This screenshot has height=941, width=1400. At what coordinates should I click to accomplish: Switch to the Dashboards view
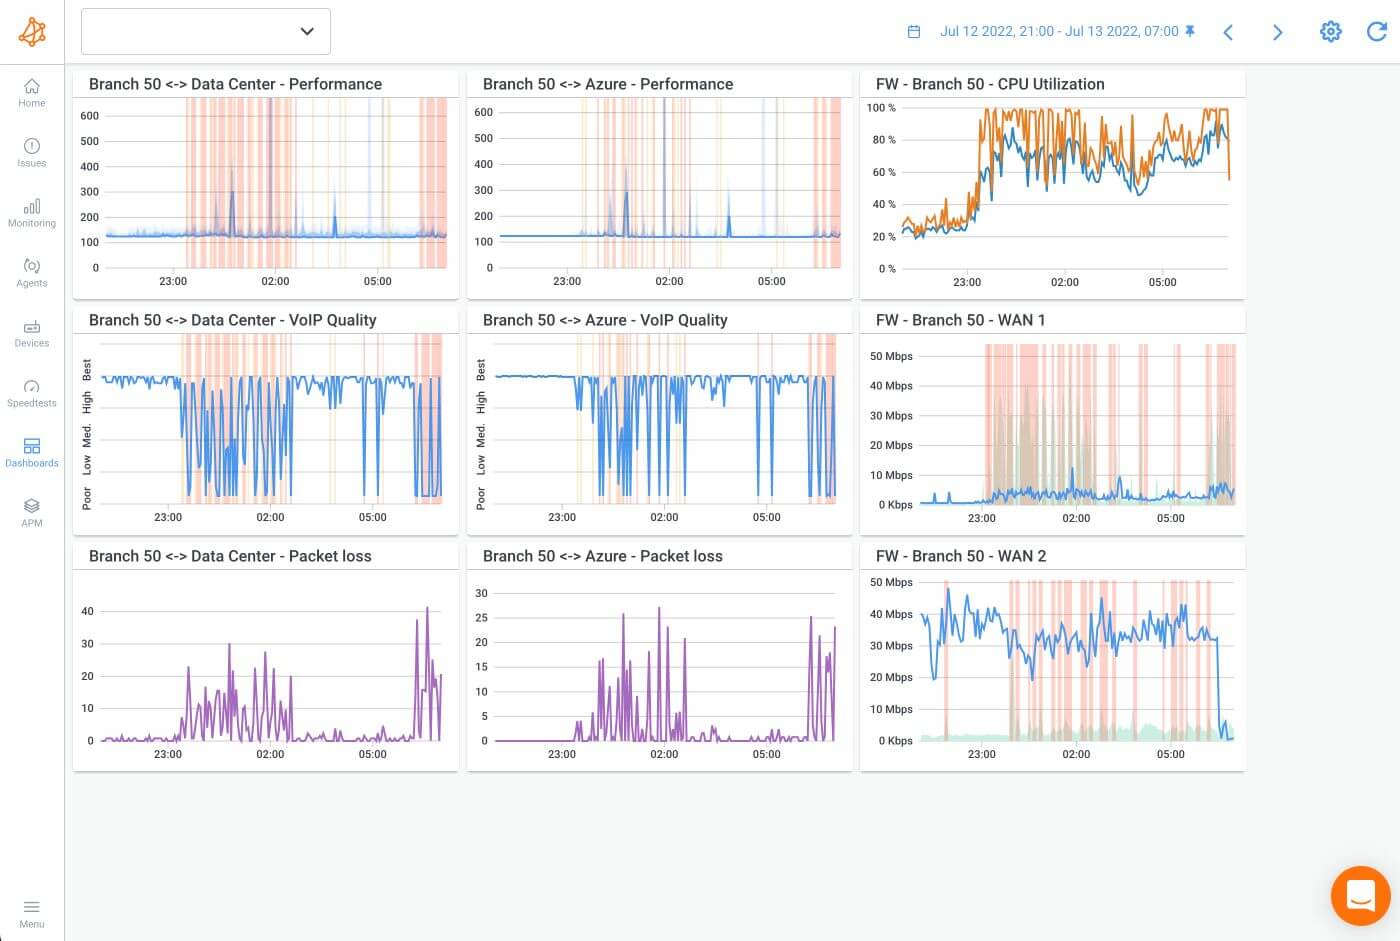coord(31,453)
